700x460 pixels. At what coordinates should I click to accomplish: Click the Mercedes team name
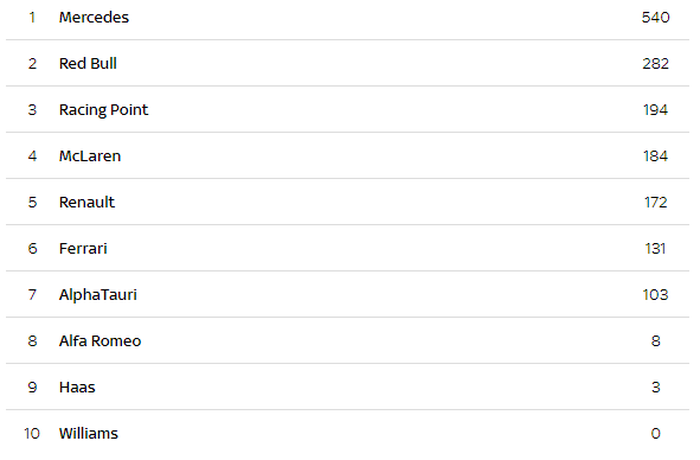pyautogui.click(x=94, y=18)
